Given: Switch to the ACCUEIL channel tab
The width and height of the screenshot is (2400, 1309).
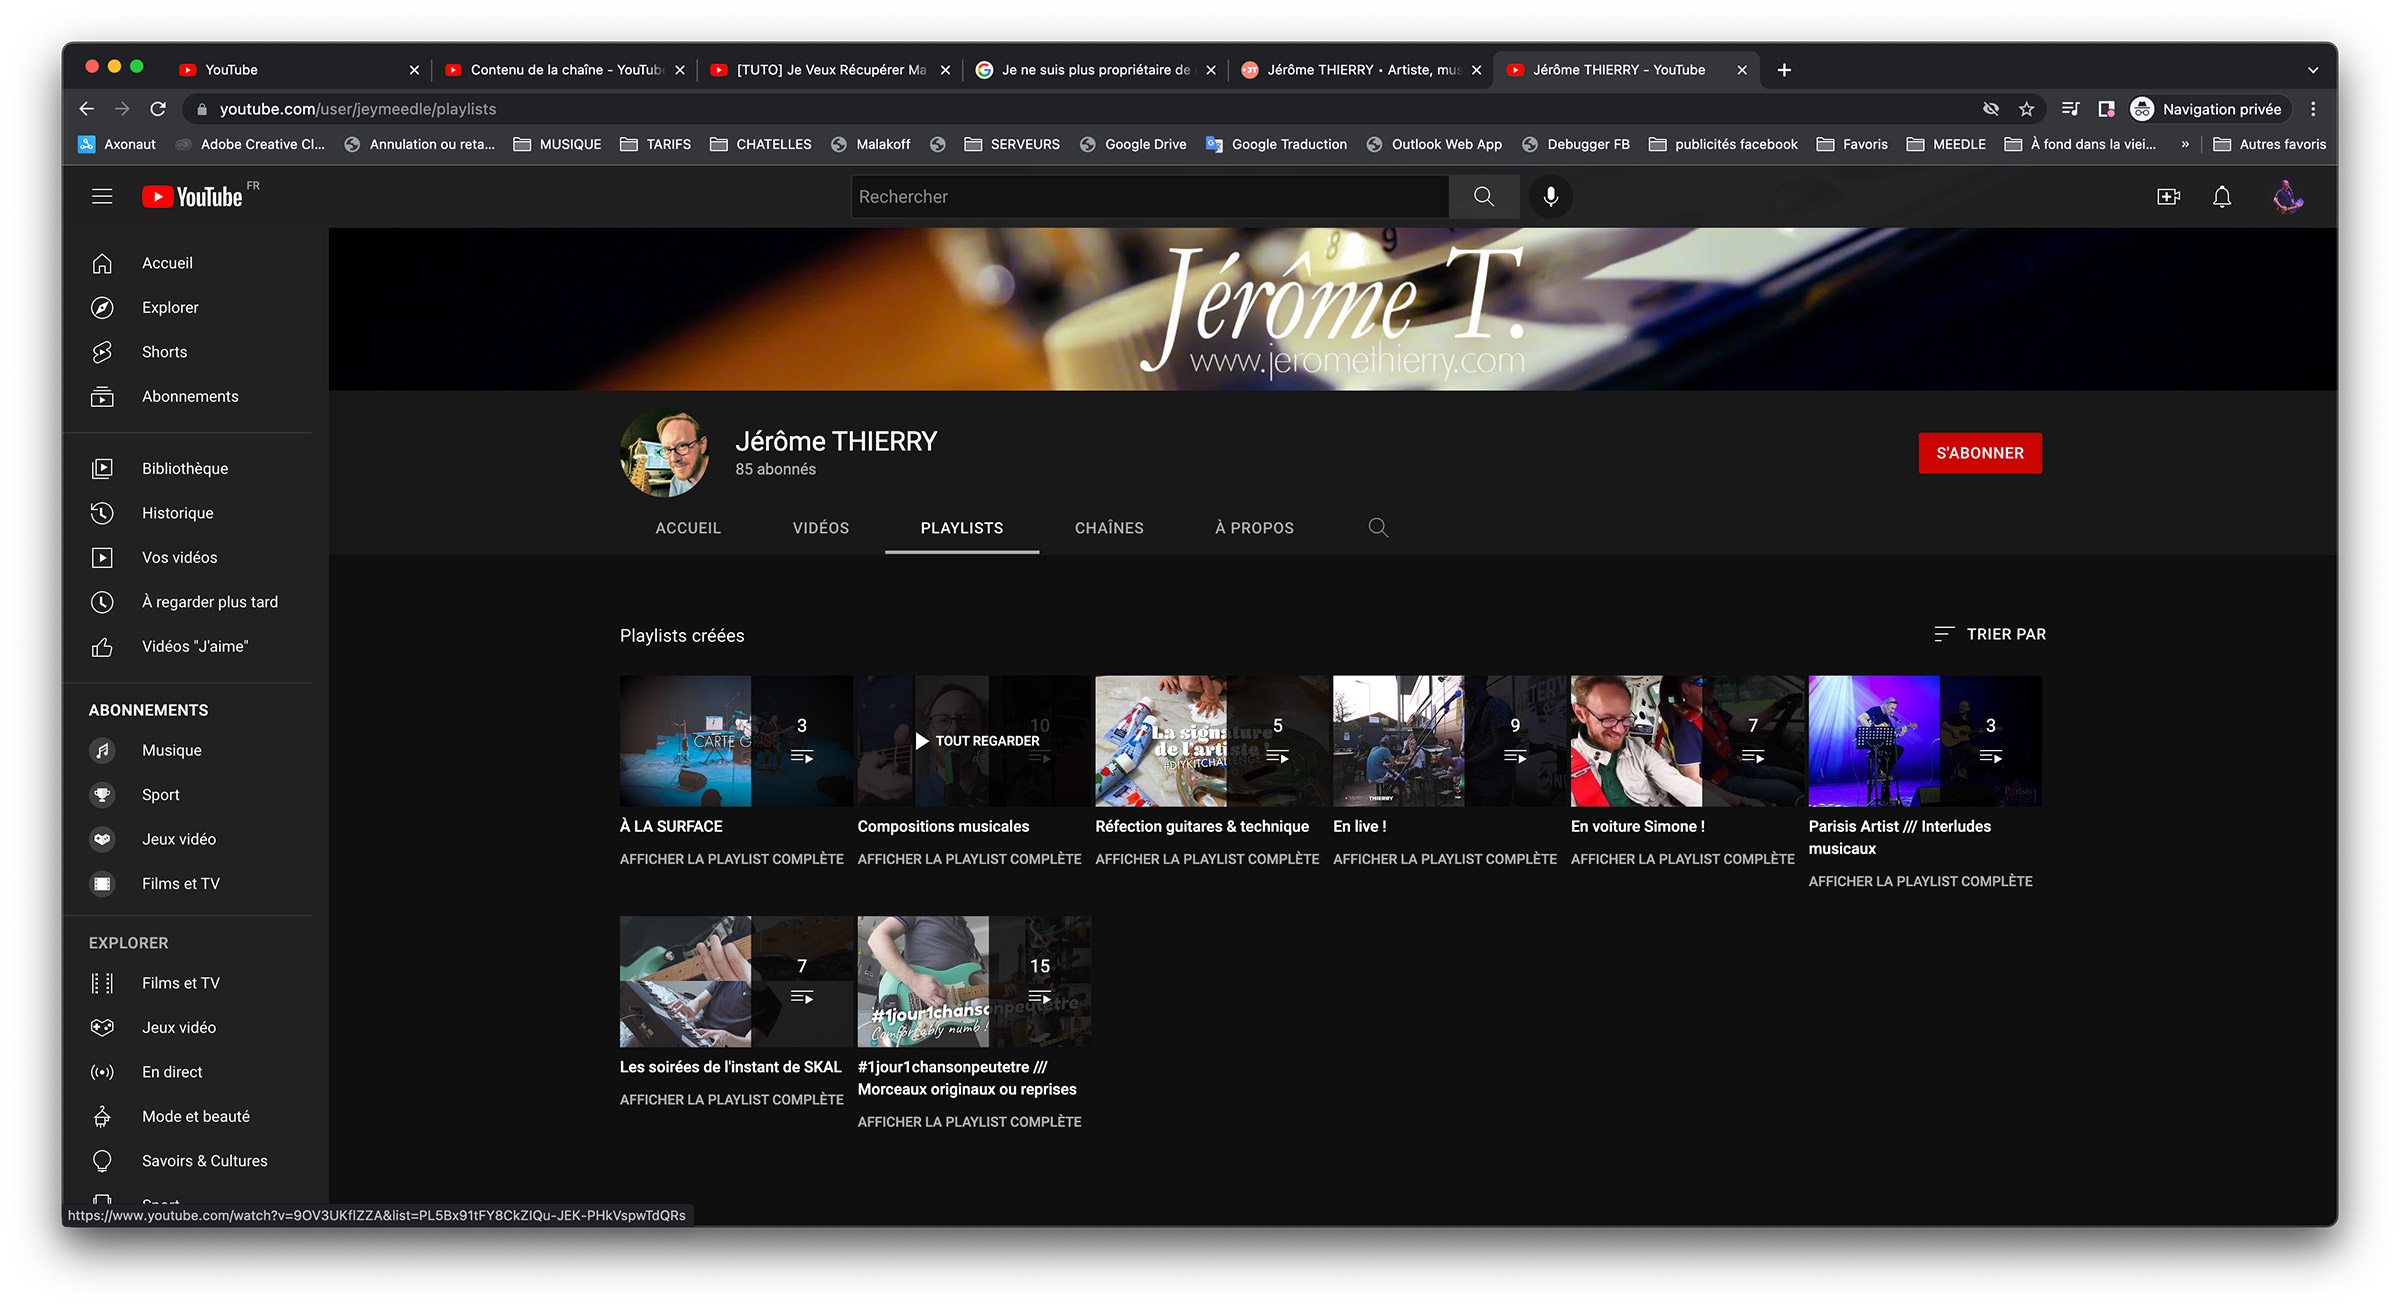Looking at the screenshot, I should [x=688, y=528].
